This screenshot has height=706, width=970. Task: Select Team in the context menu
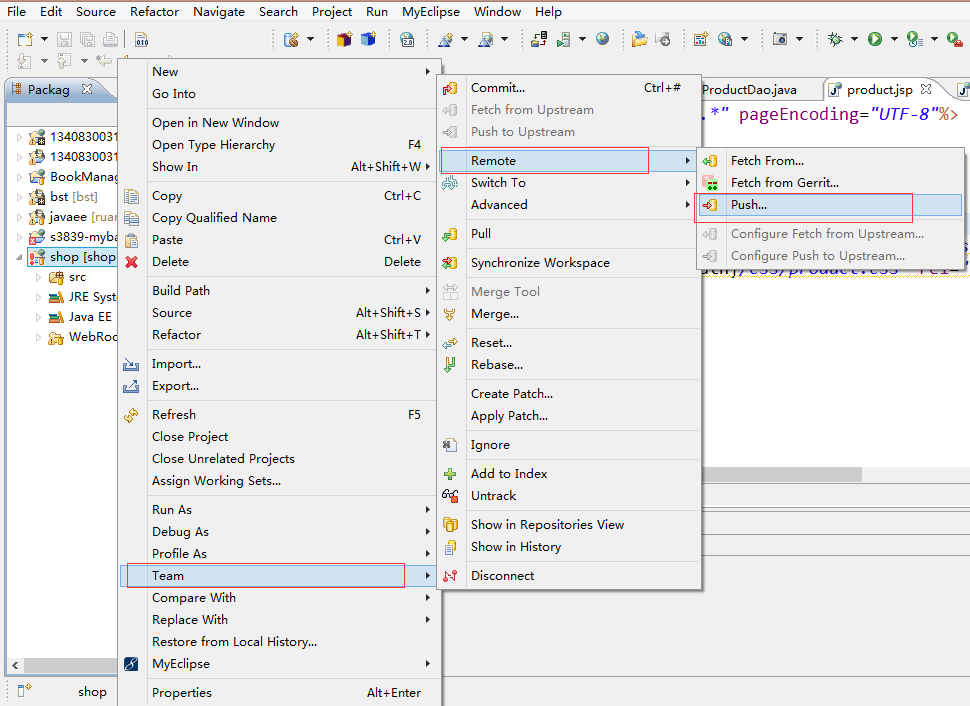279,576
